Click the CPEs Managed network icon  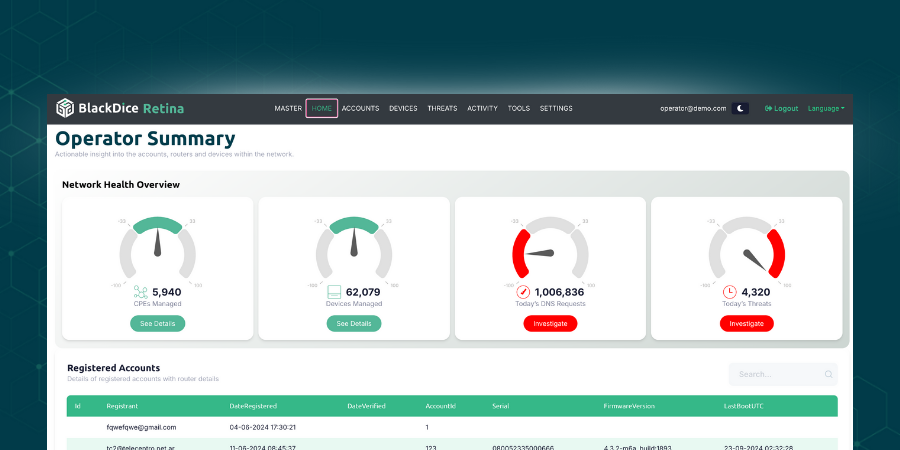(x=140, y=292)
